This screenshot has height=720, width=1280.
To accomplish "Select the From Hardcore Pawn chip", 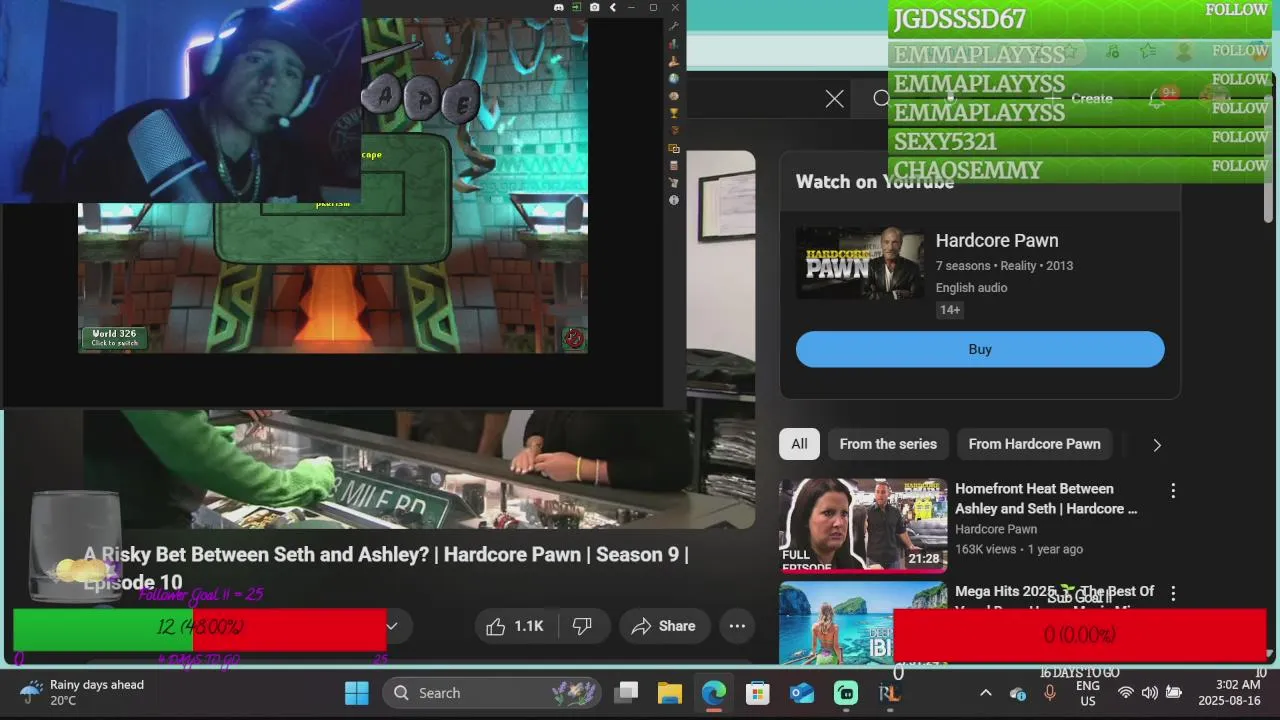I will click(1034, 444).
